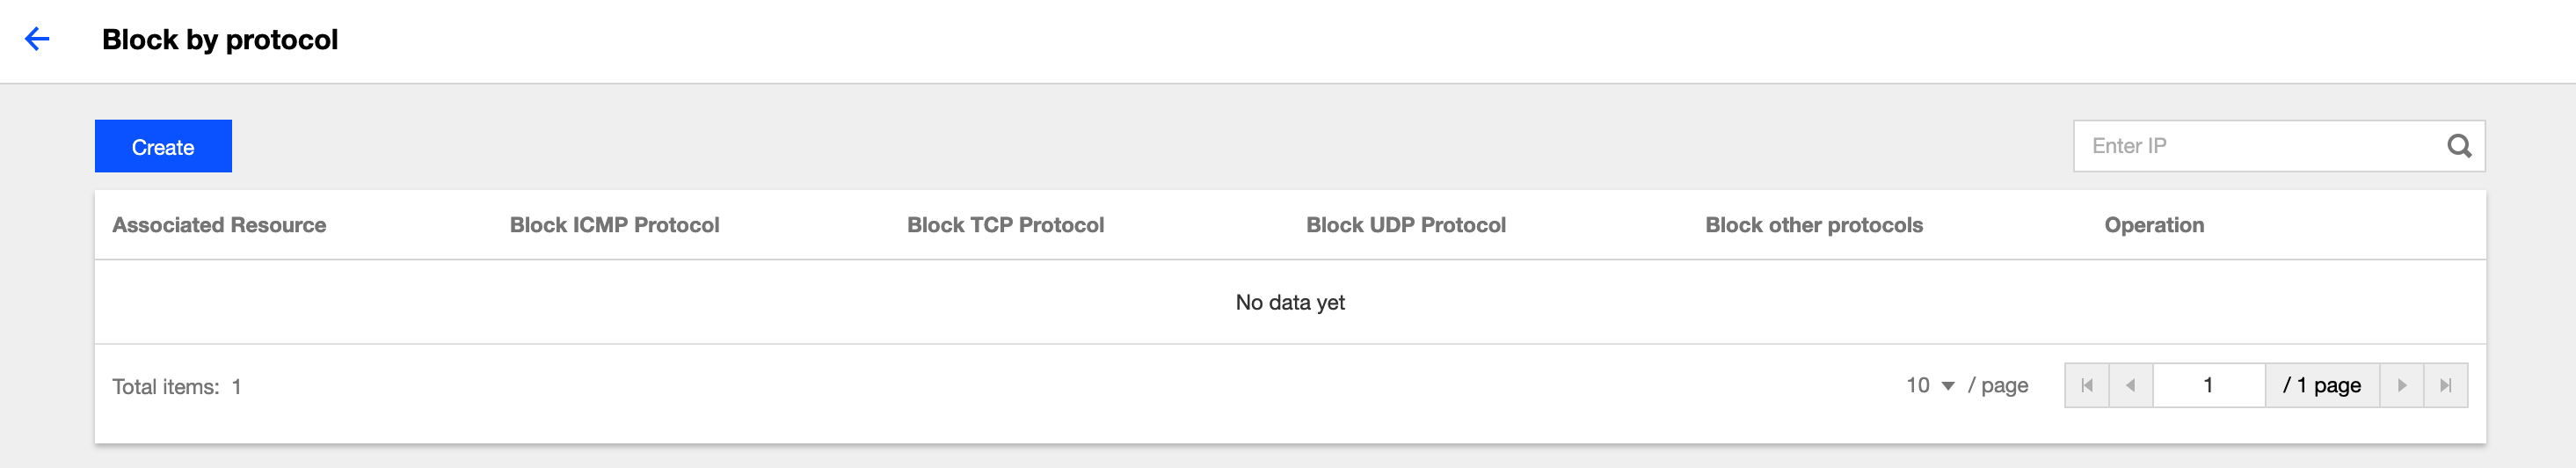Jump to first page icon
This screenshot has height=468, width=2576.
point(2087,385)
